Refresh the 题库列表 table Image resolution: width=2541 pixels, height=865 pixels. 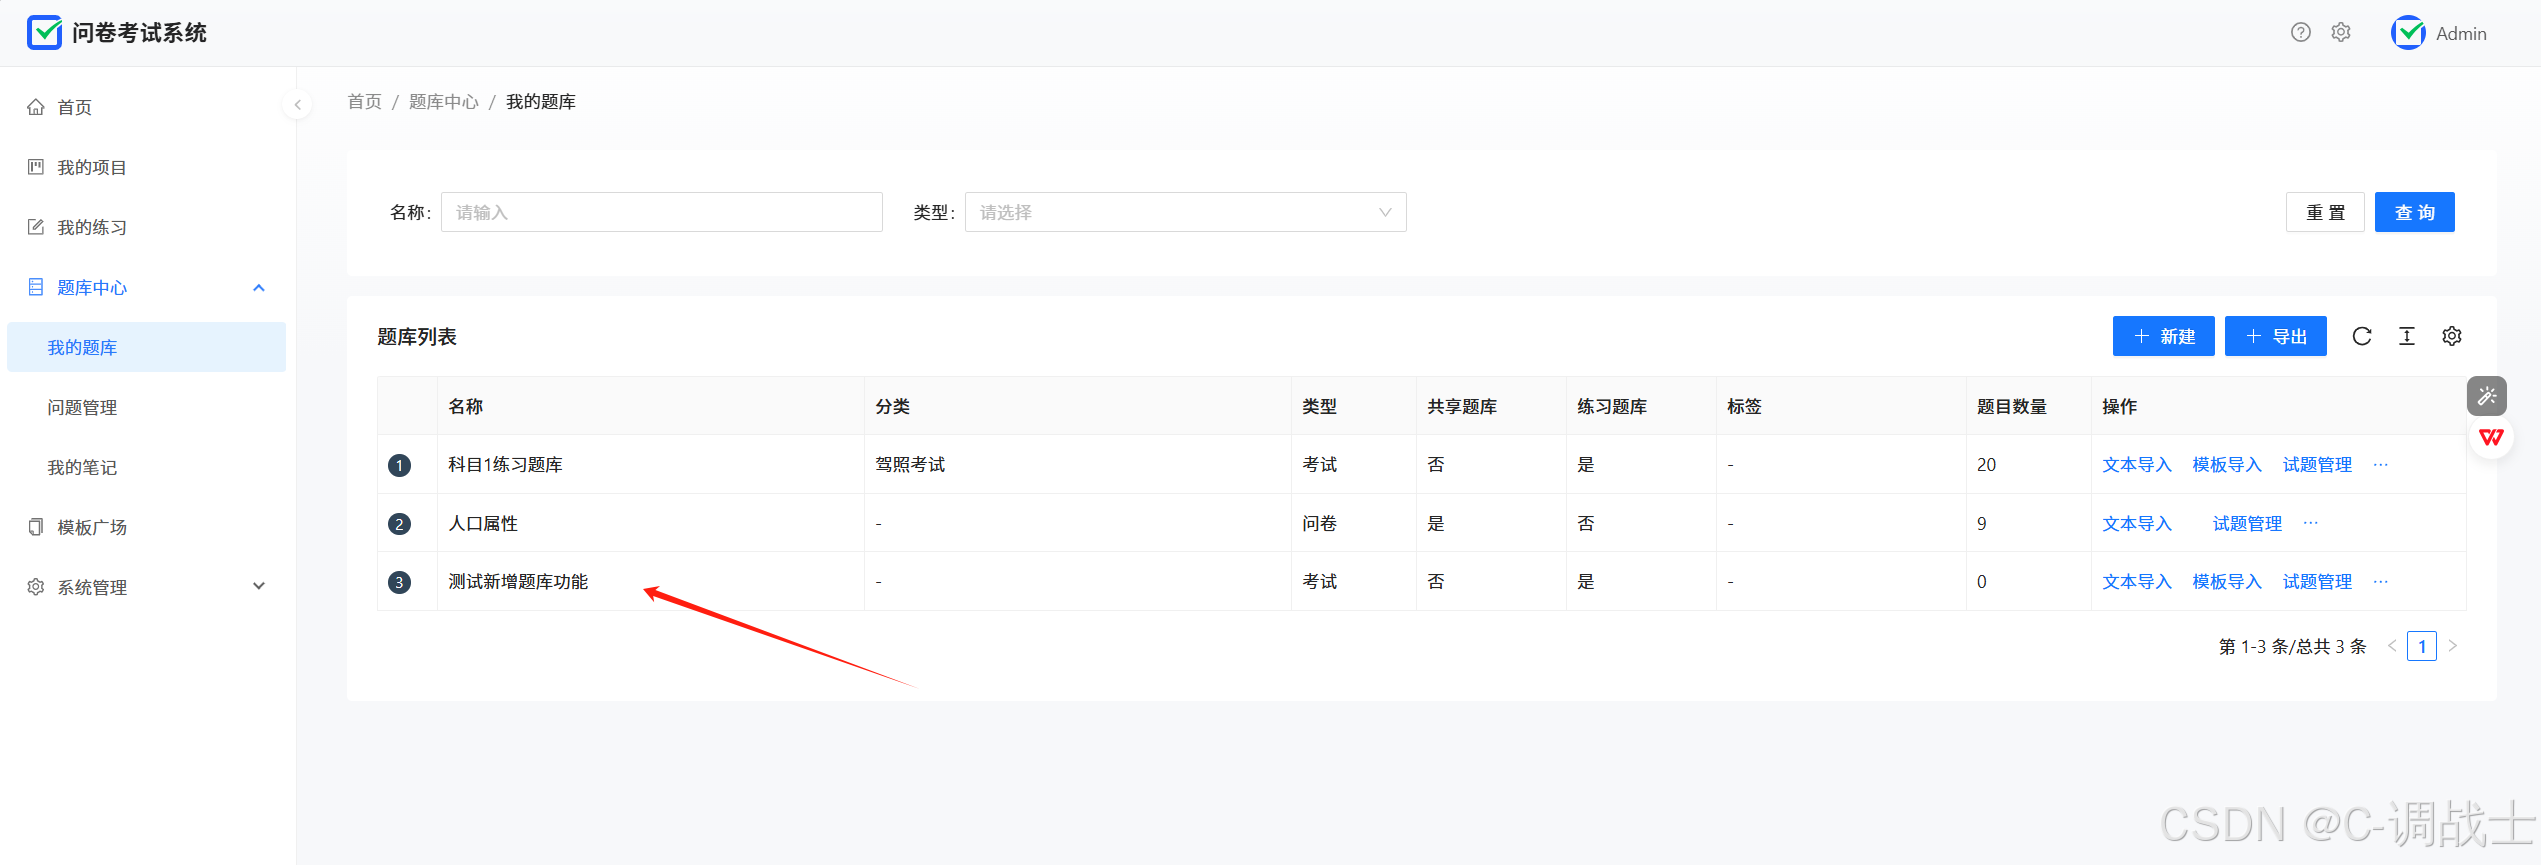click(x=2362, y=336)
